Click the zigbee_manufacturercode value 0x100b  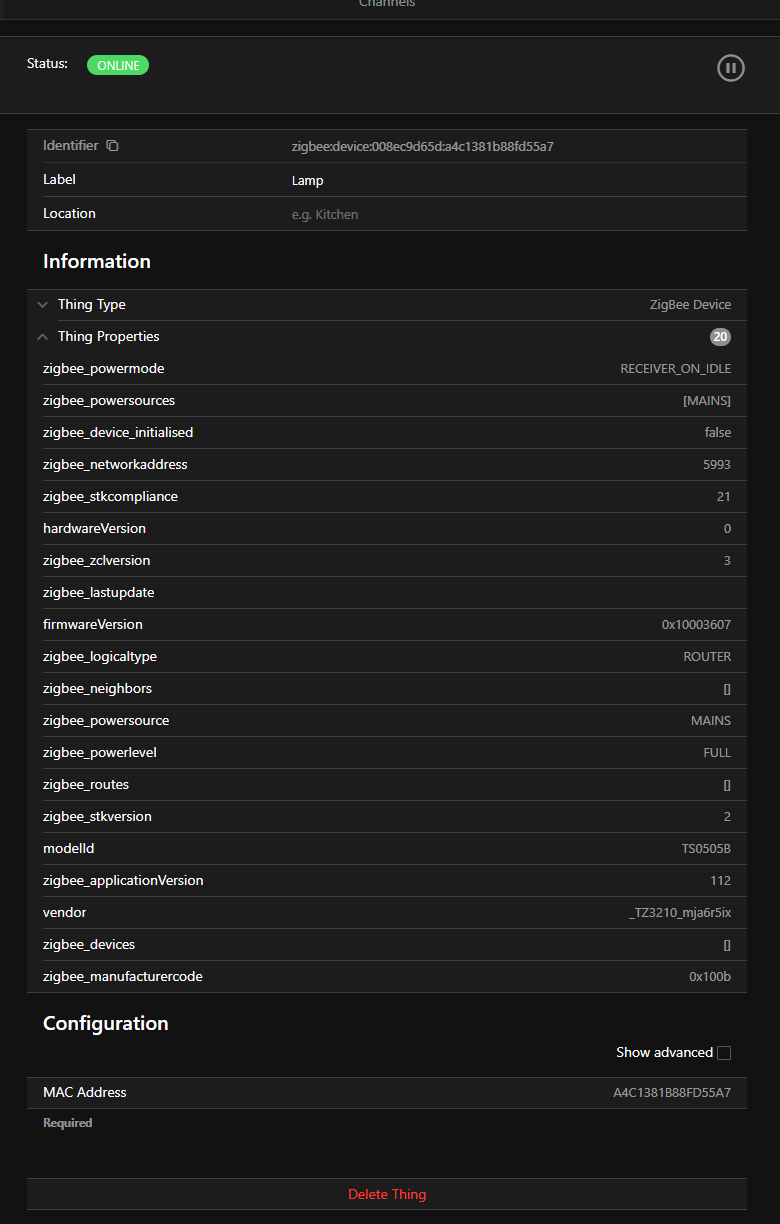tap(710, 977)
